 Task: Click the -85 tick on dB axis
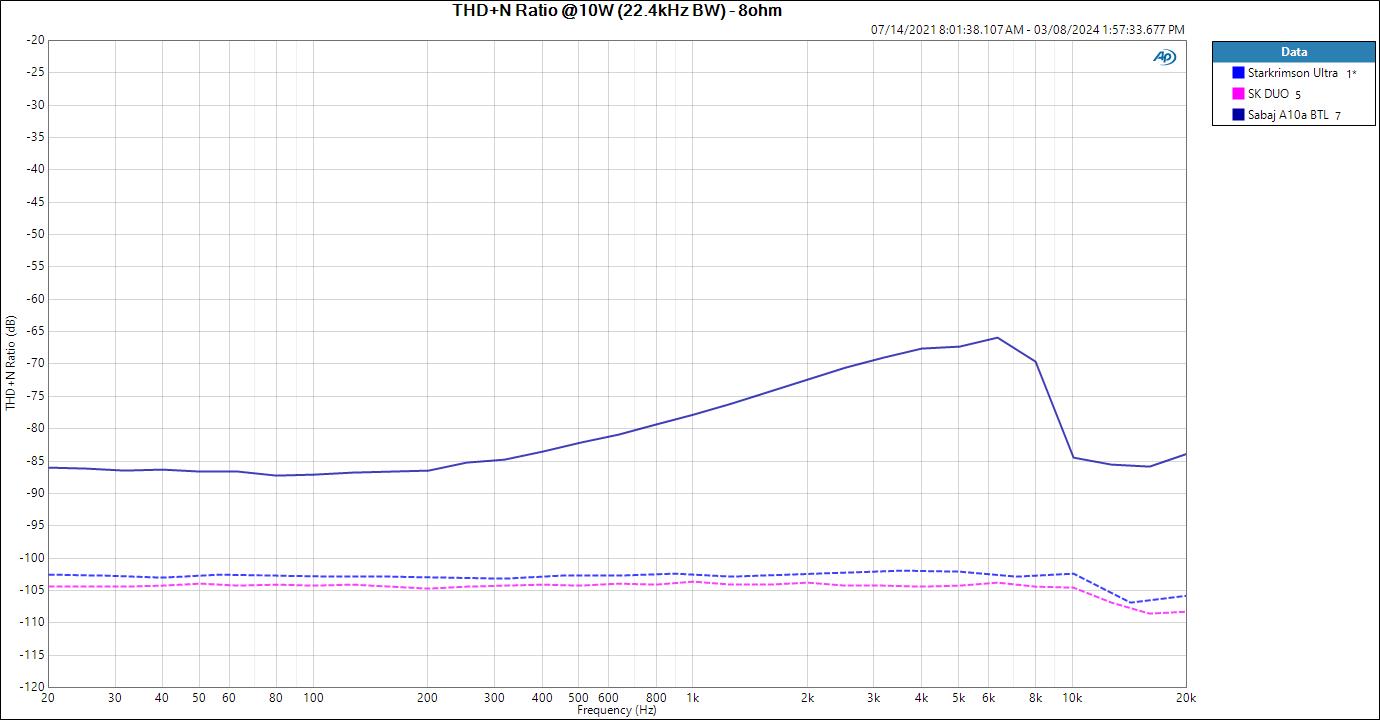35,461
